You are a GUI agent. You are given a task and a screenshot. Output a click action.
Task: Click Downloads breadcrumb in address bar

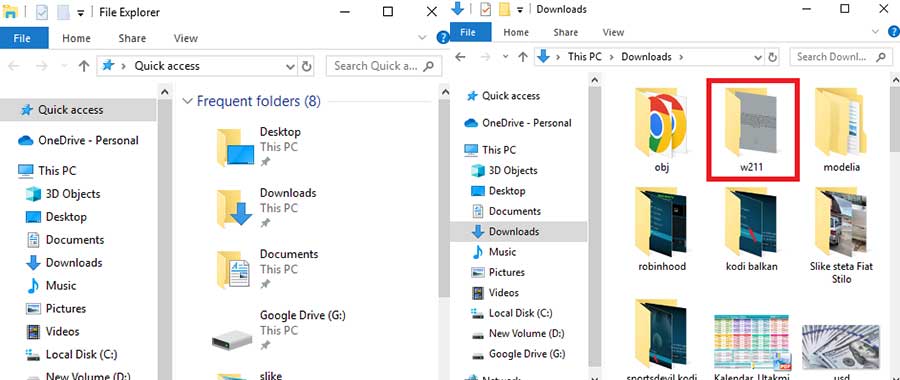click(646, 57)
